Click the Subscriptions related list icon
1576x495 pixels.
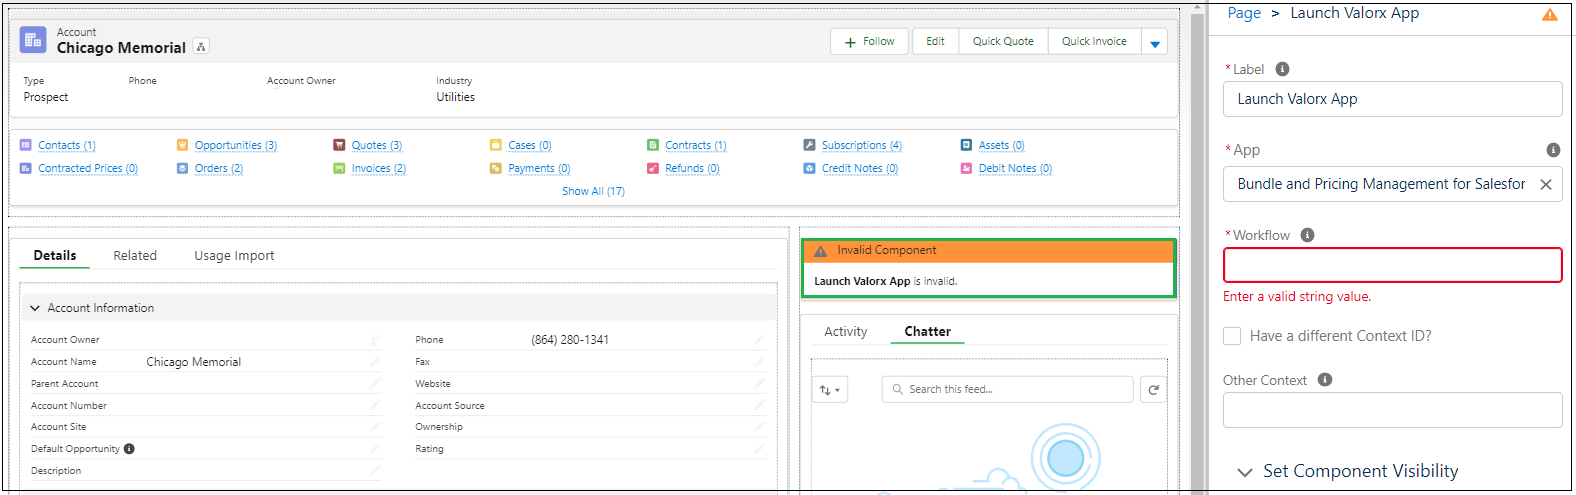pyautogui.click(x=809, y=145)
